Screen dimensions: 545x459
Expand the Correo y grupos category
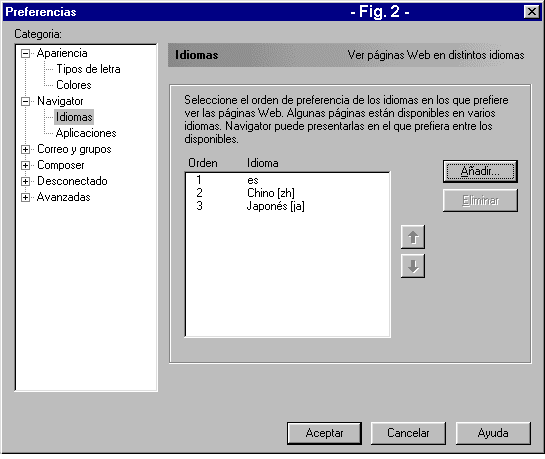[x=25, y=149]
